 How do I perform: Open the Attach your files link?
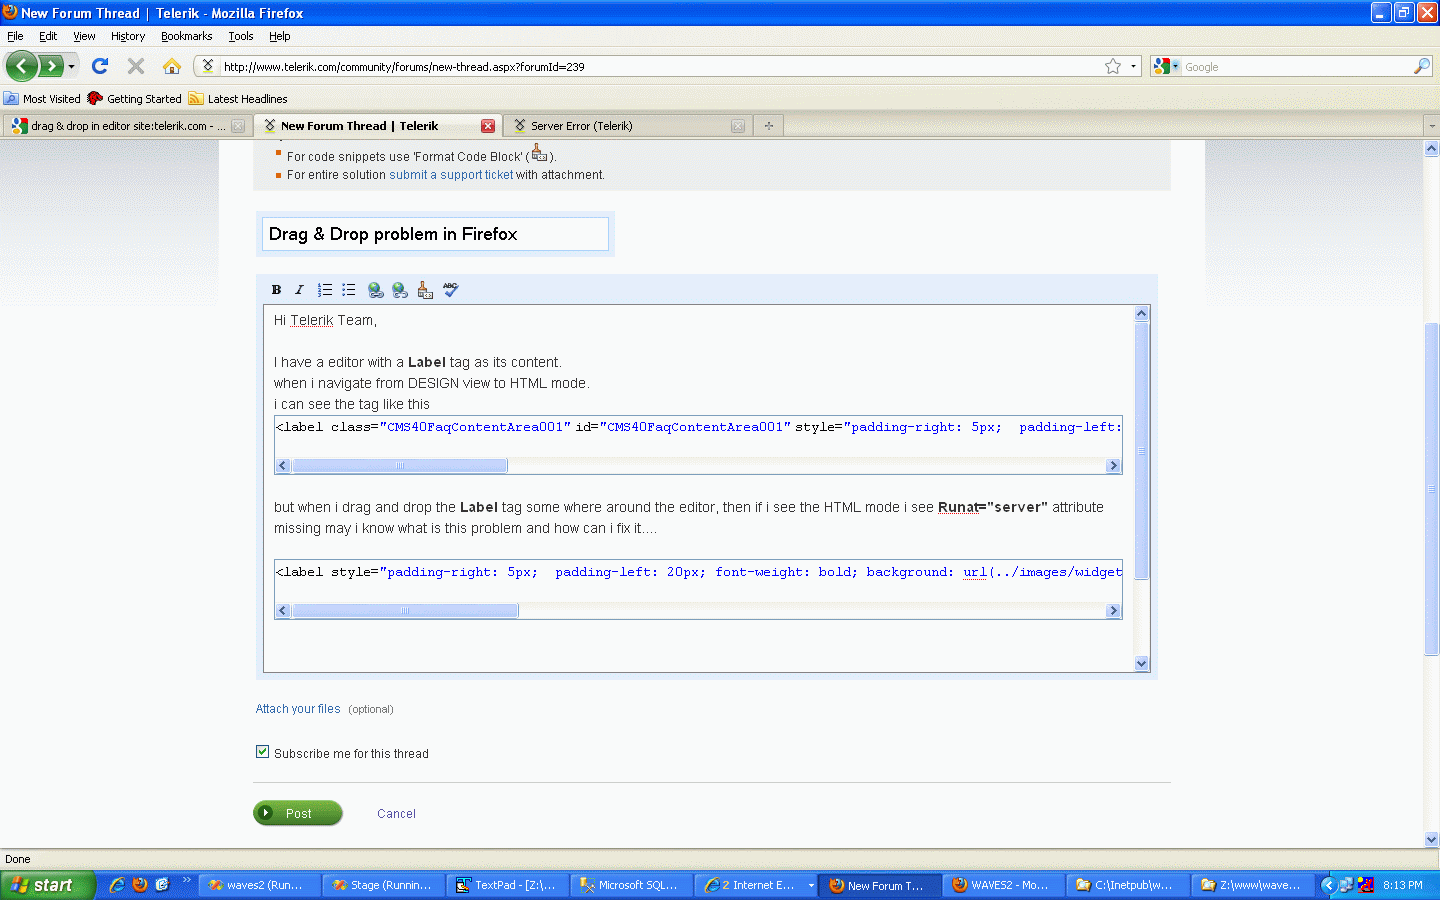click(x=298, y=709)
